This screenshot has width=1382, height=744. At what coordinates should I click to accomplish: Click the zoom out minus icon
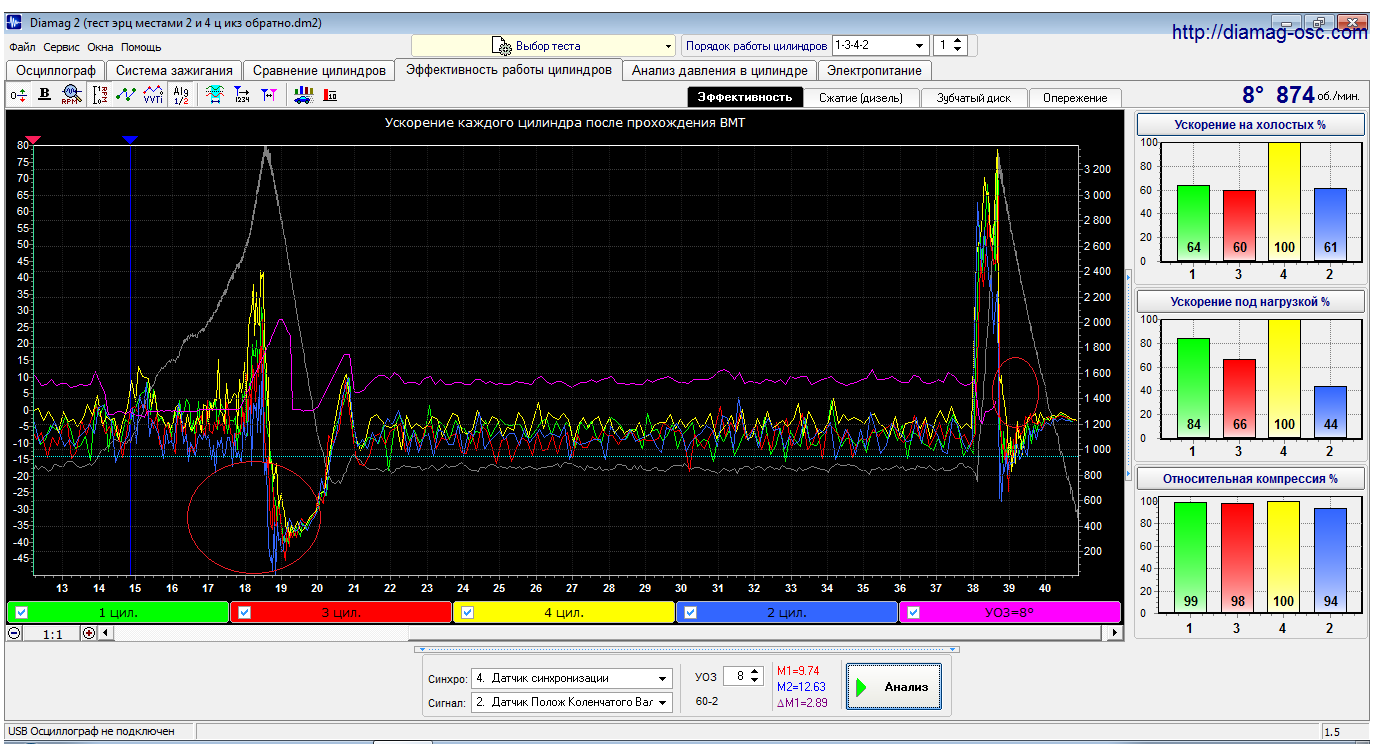point(14,633)
